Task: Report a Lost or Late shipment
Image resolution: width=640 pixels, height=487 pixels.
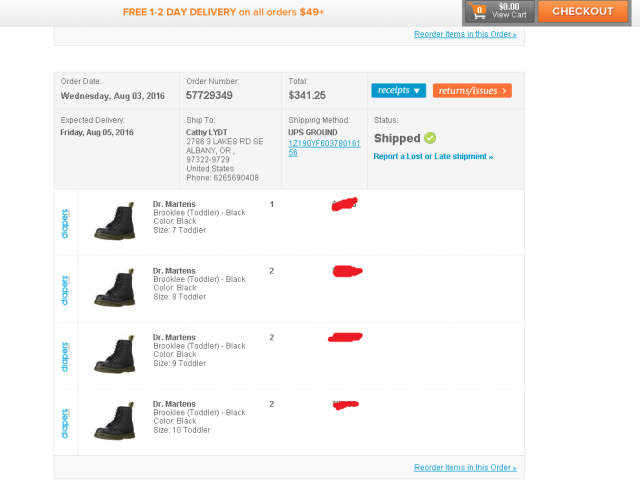Action: pyautogui.click(x=433, y=156)
